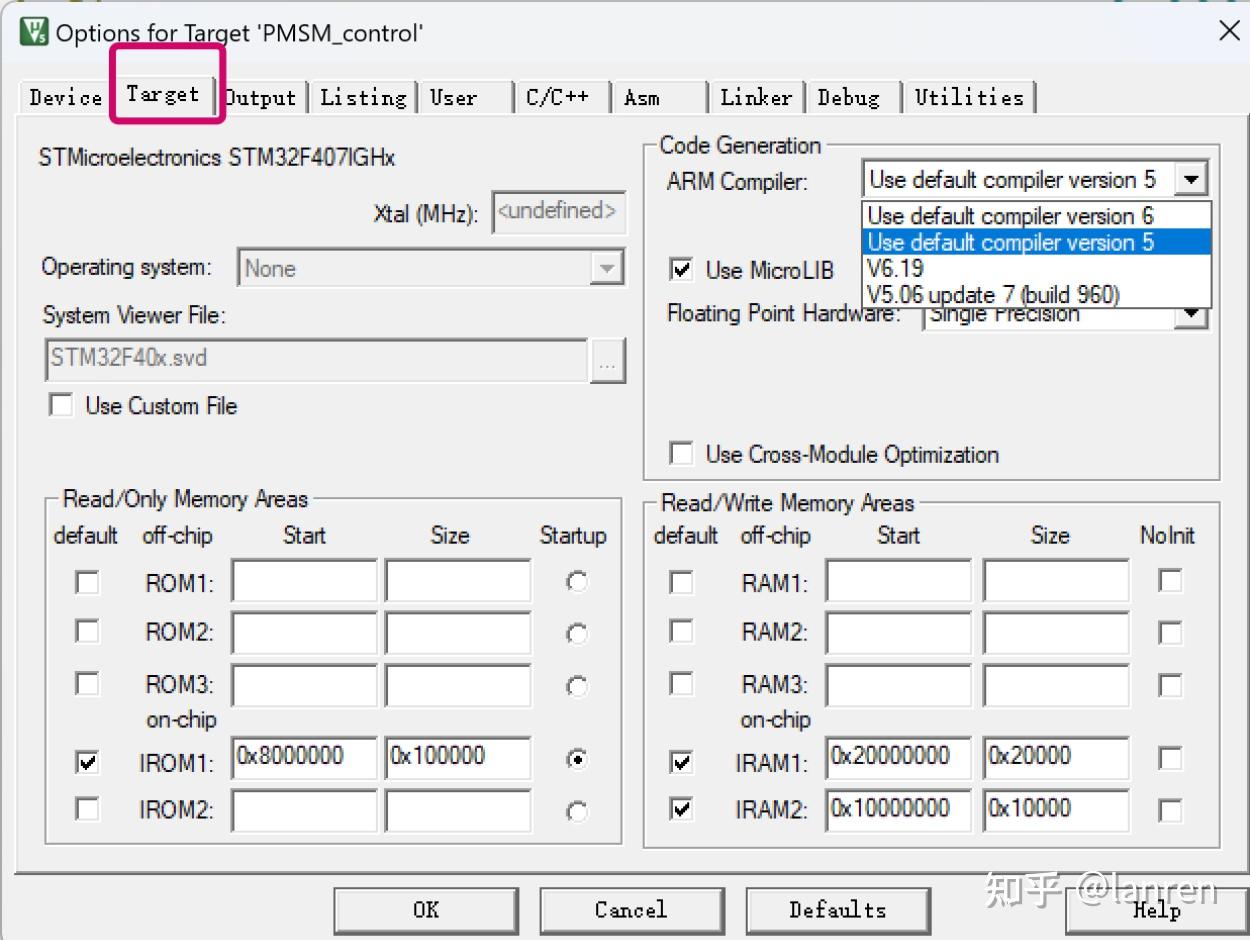
Task: Restore settings with Defaults button
Action: click(x=837, y=910)
